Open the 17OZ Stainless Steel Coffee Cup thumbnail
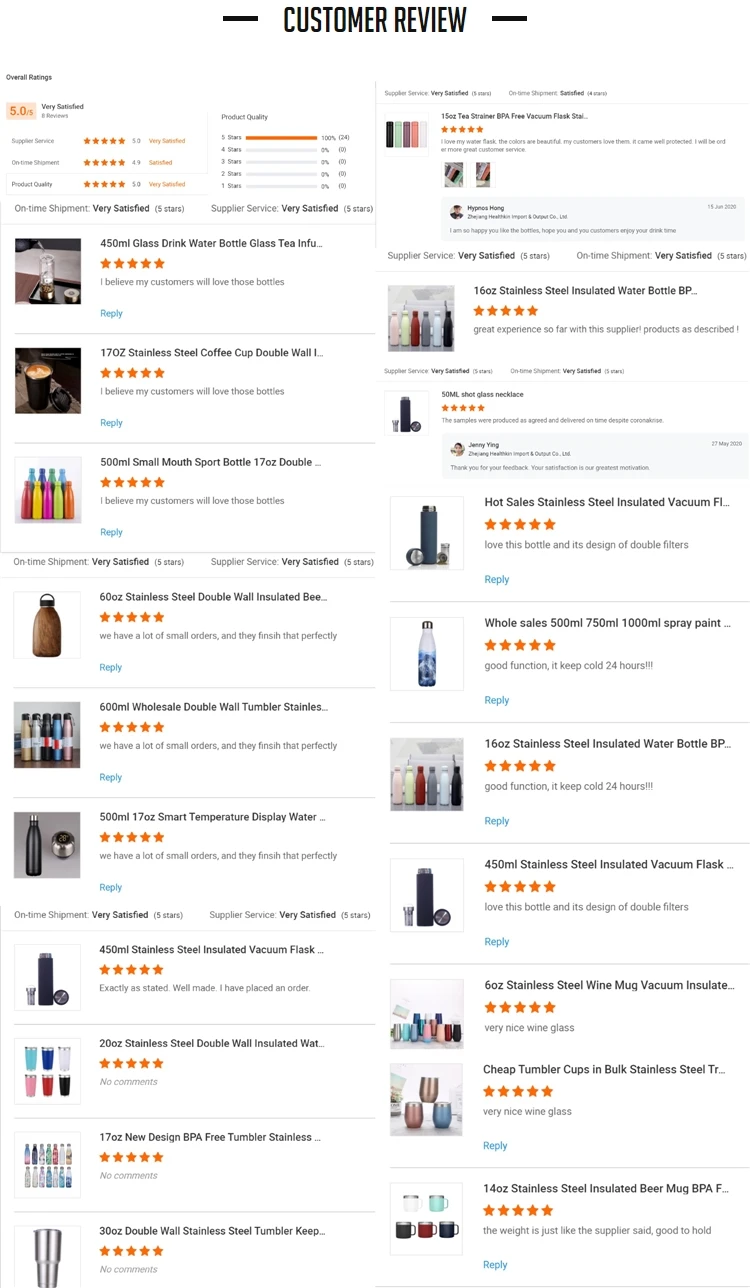This screenshot has width=750, height=1288. coord(48,380)
